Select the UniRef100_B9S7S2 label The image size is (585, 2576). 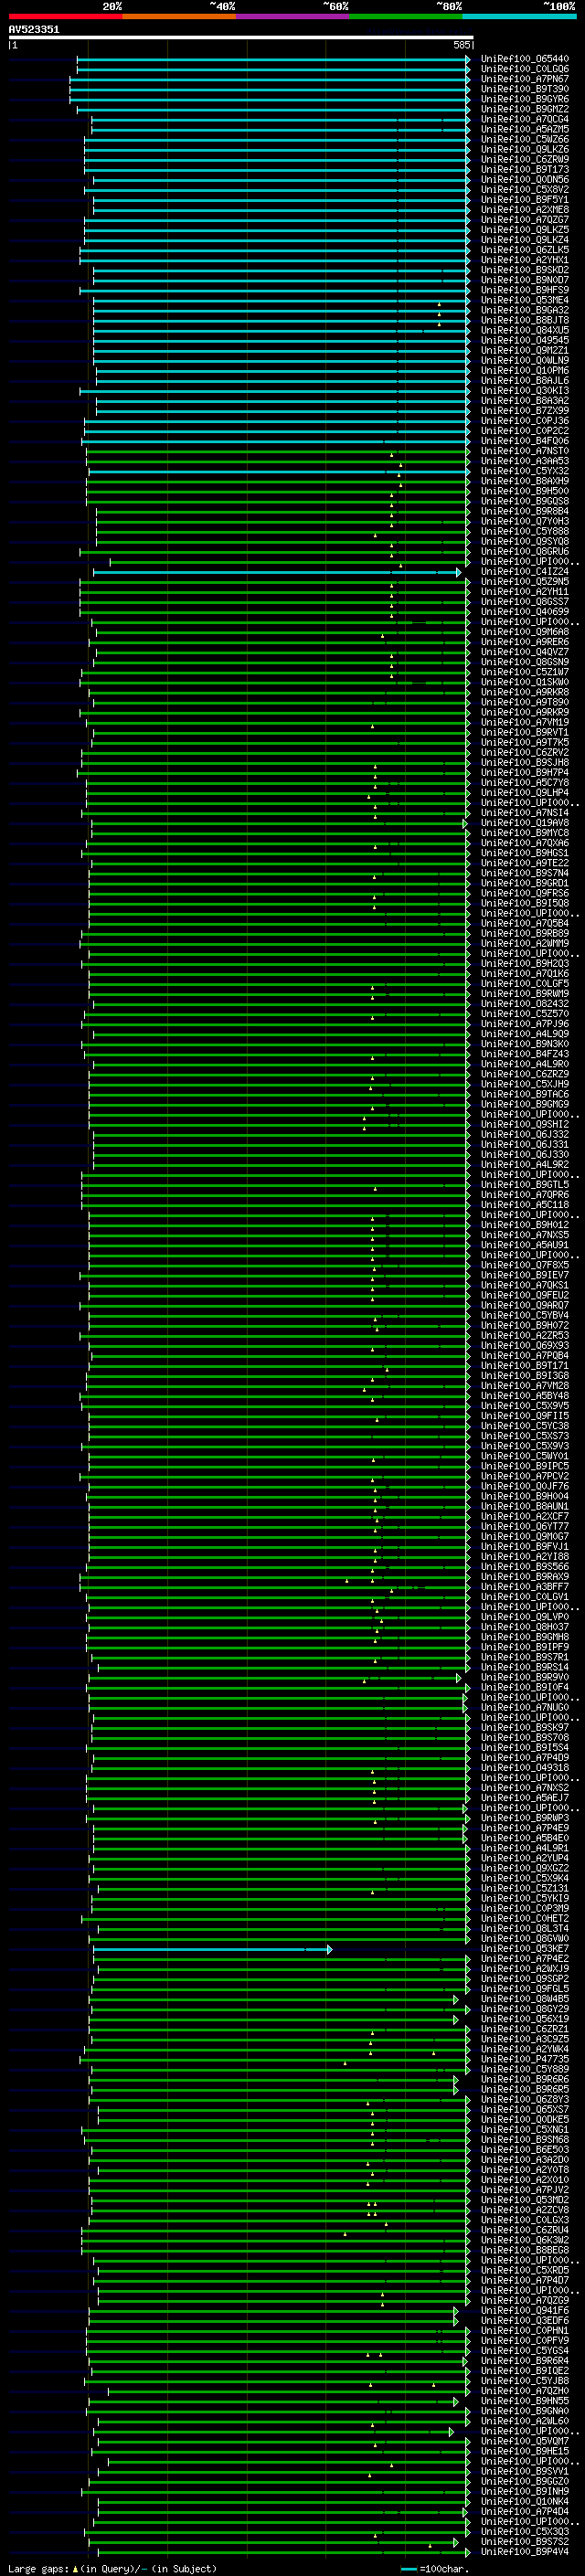(525, 2542)
